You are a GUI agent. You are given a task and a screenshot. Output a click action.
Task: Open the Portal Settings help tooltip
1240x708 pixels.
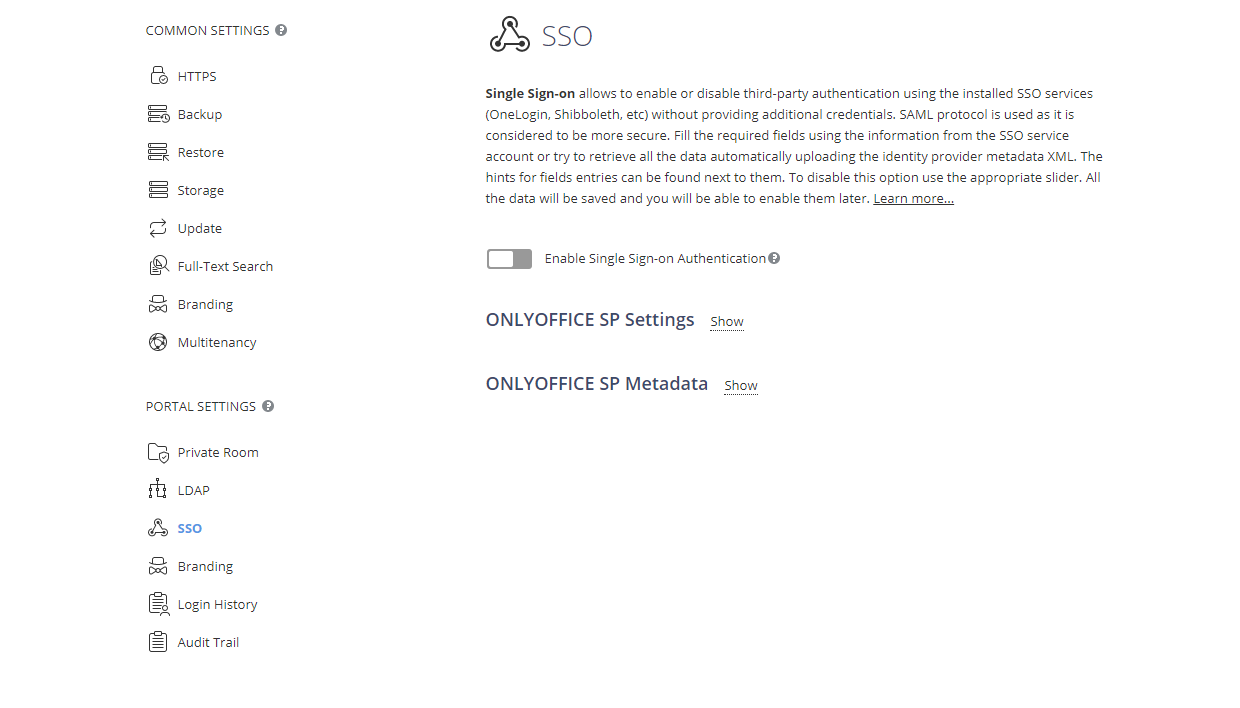[267, 406]
